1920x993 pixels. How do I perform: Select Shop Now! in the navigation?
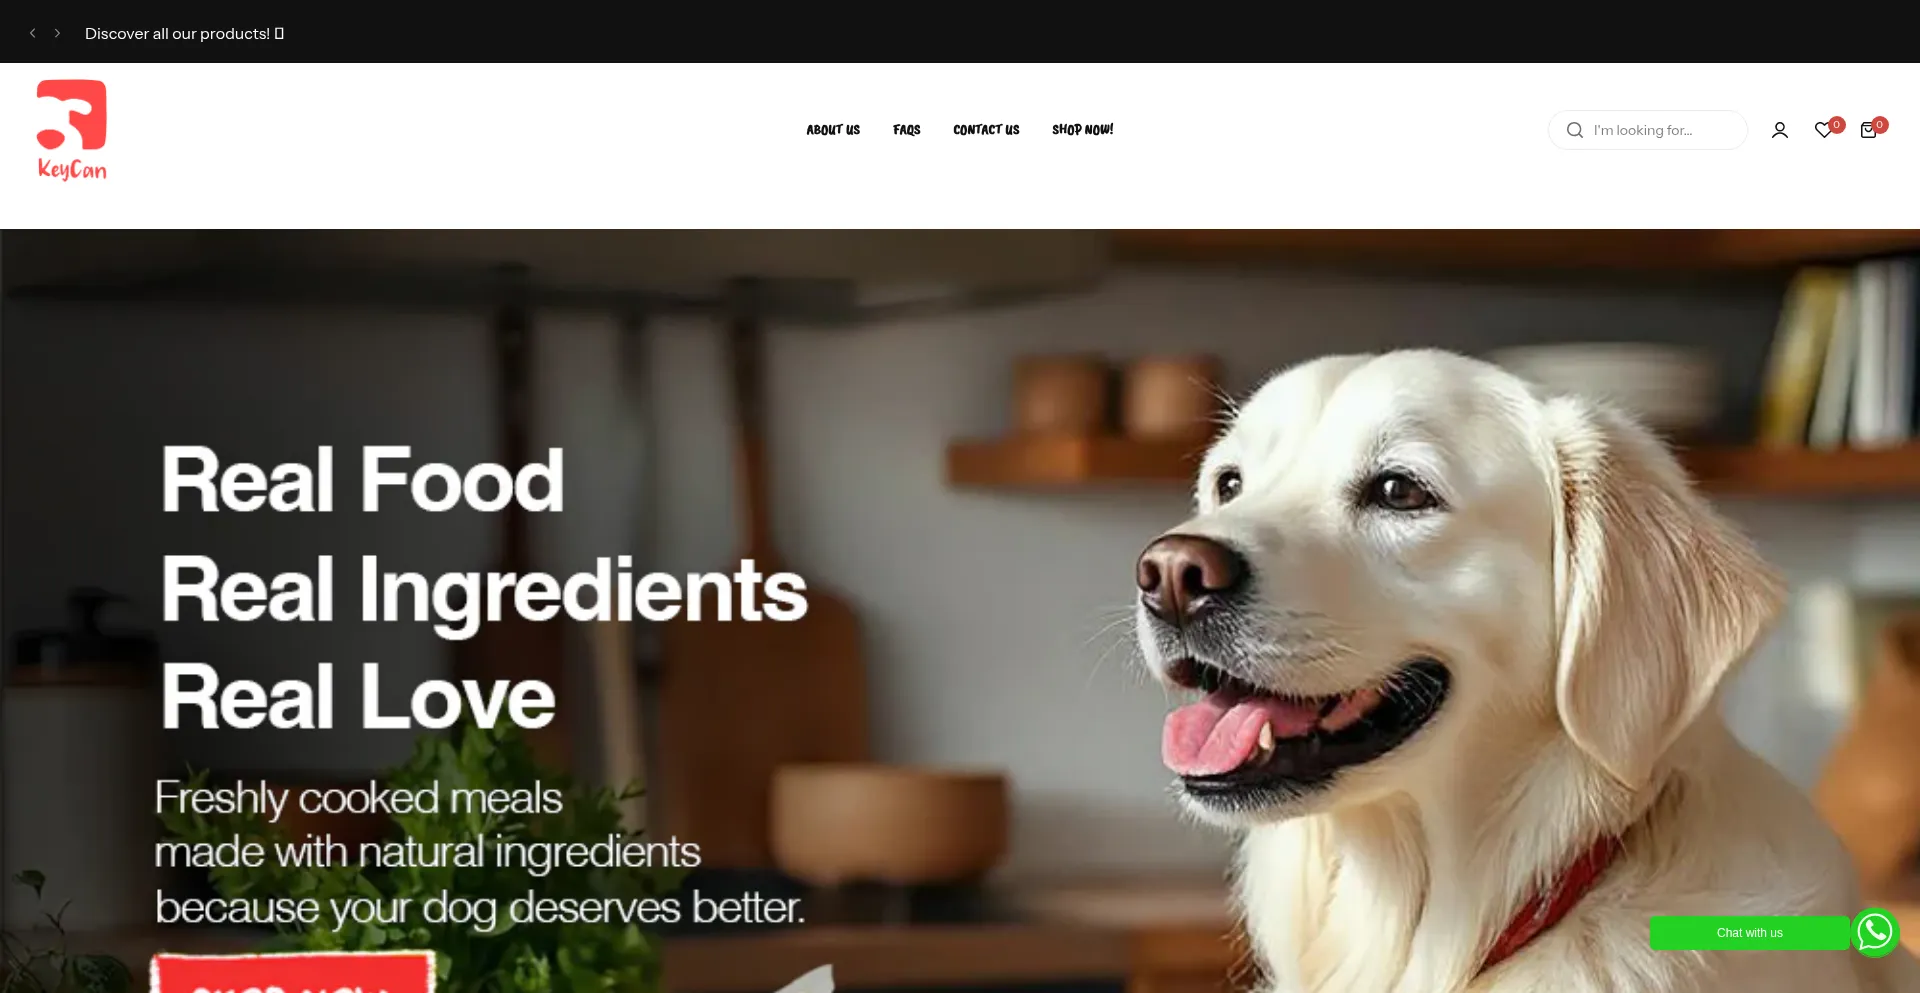(1082, 130)
